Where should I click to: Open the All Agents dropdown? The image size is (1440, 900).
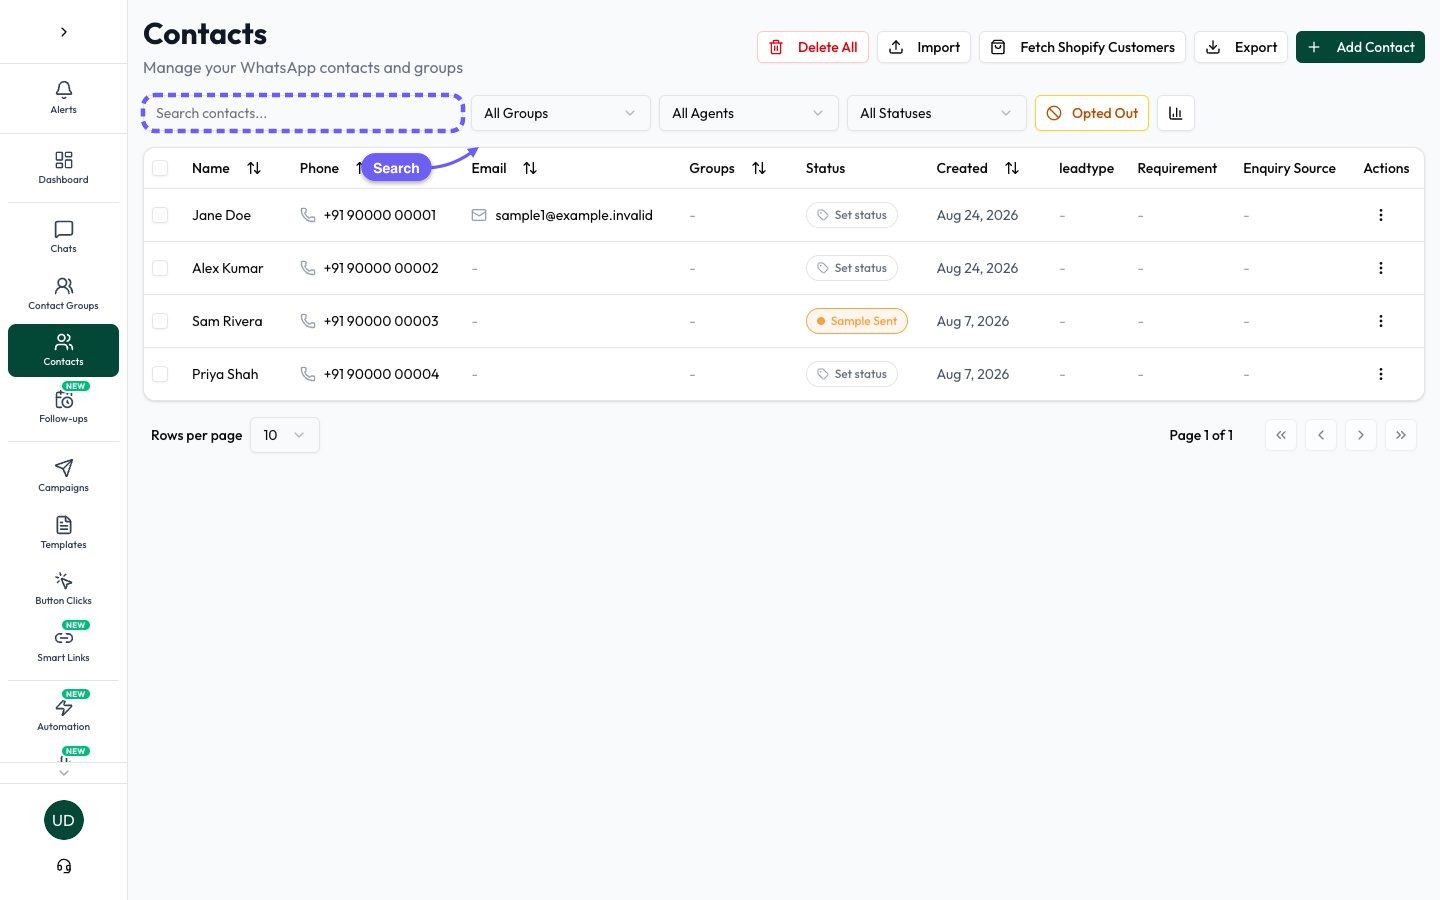point(748,113)
